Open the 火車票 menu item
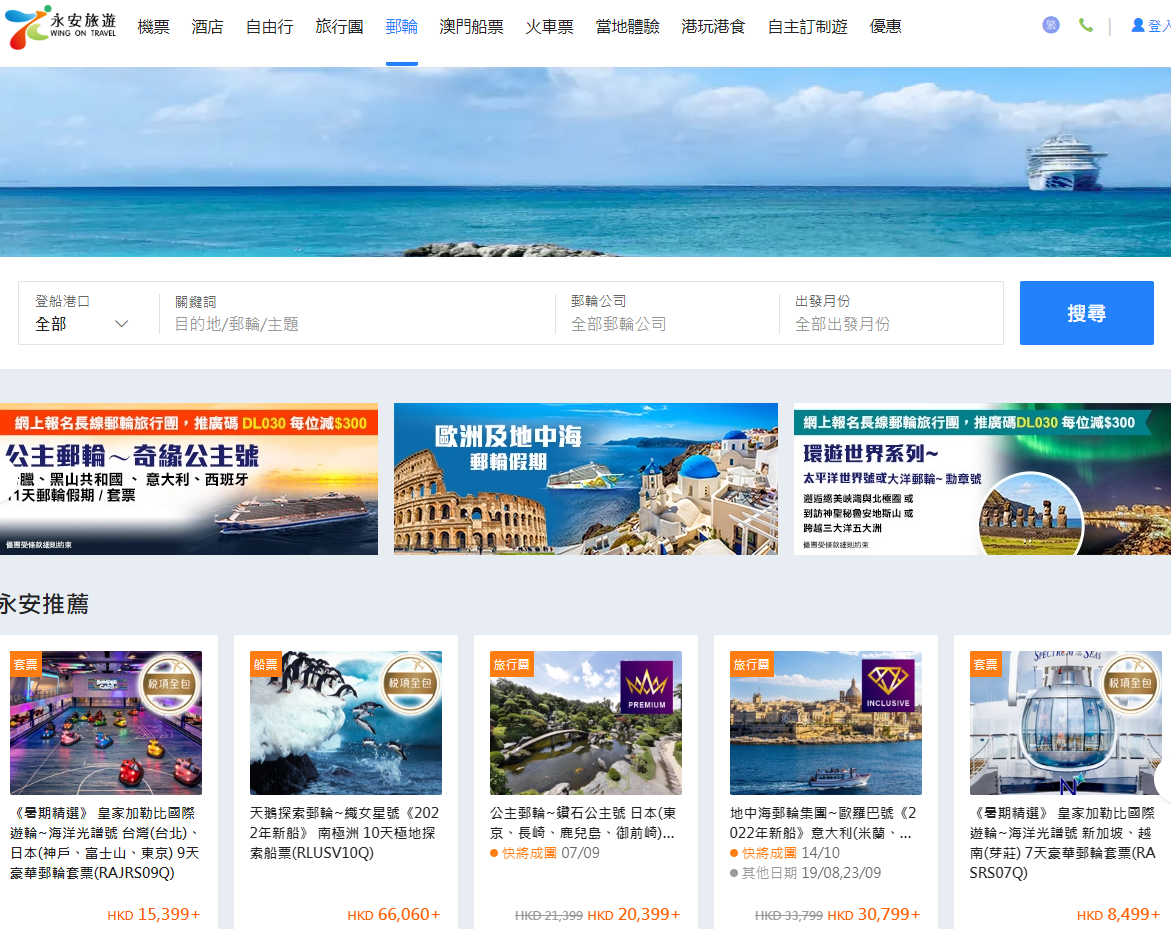The height and width of the screenshot is (929, 1171). (550, 27)
